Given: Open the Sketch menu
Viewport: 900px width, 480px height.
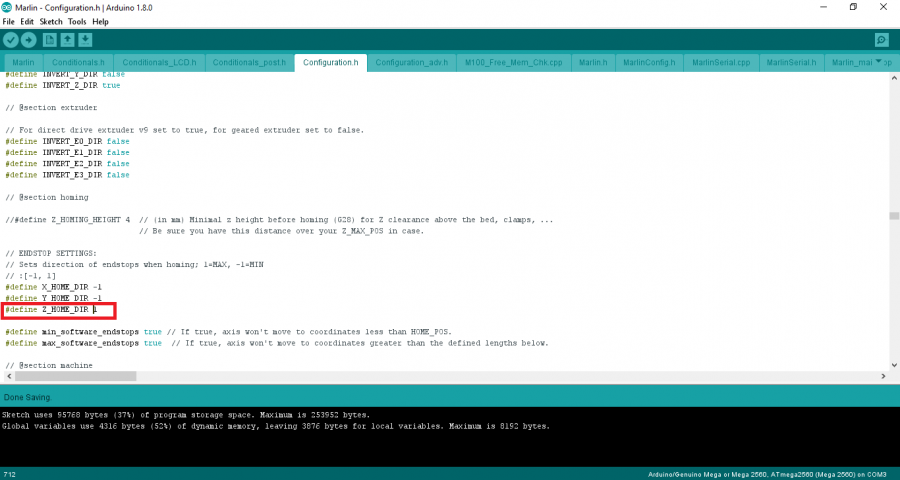Looking at the screenshot, I should (x=50, y=21).
